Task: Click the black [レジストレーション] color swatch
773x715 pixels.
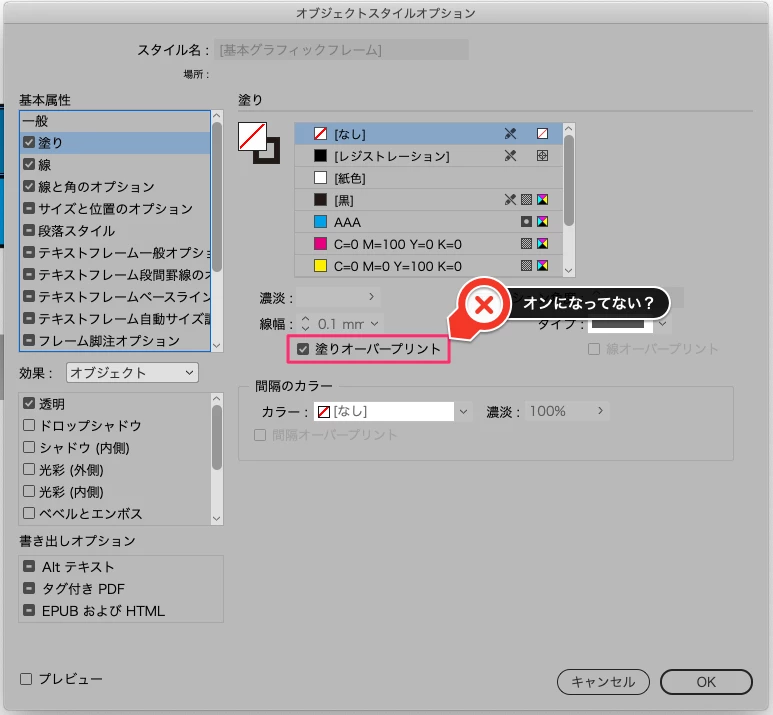Action: pyautogui.click(x=320, y=156)
